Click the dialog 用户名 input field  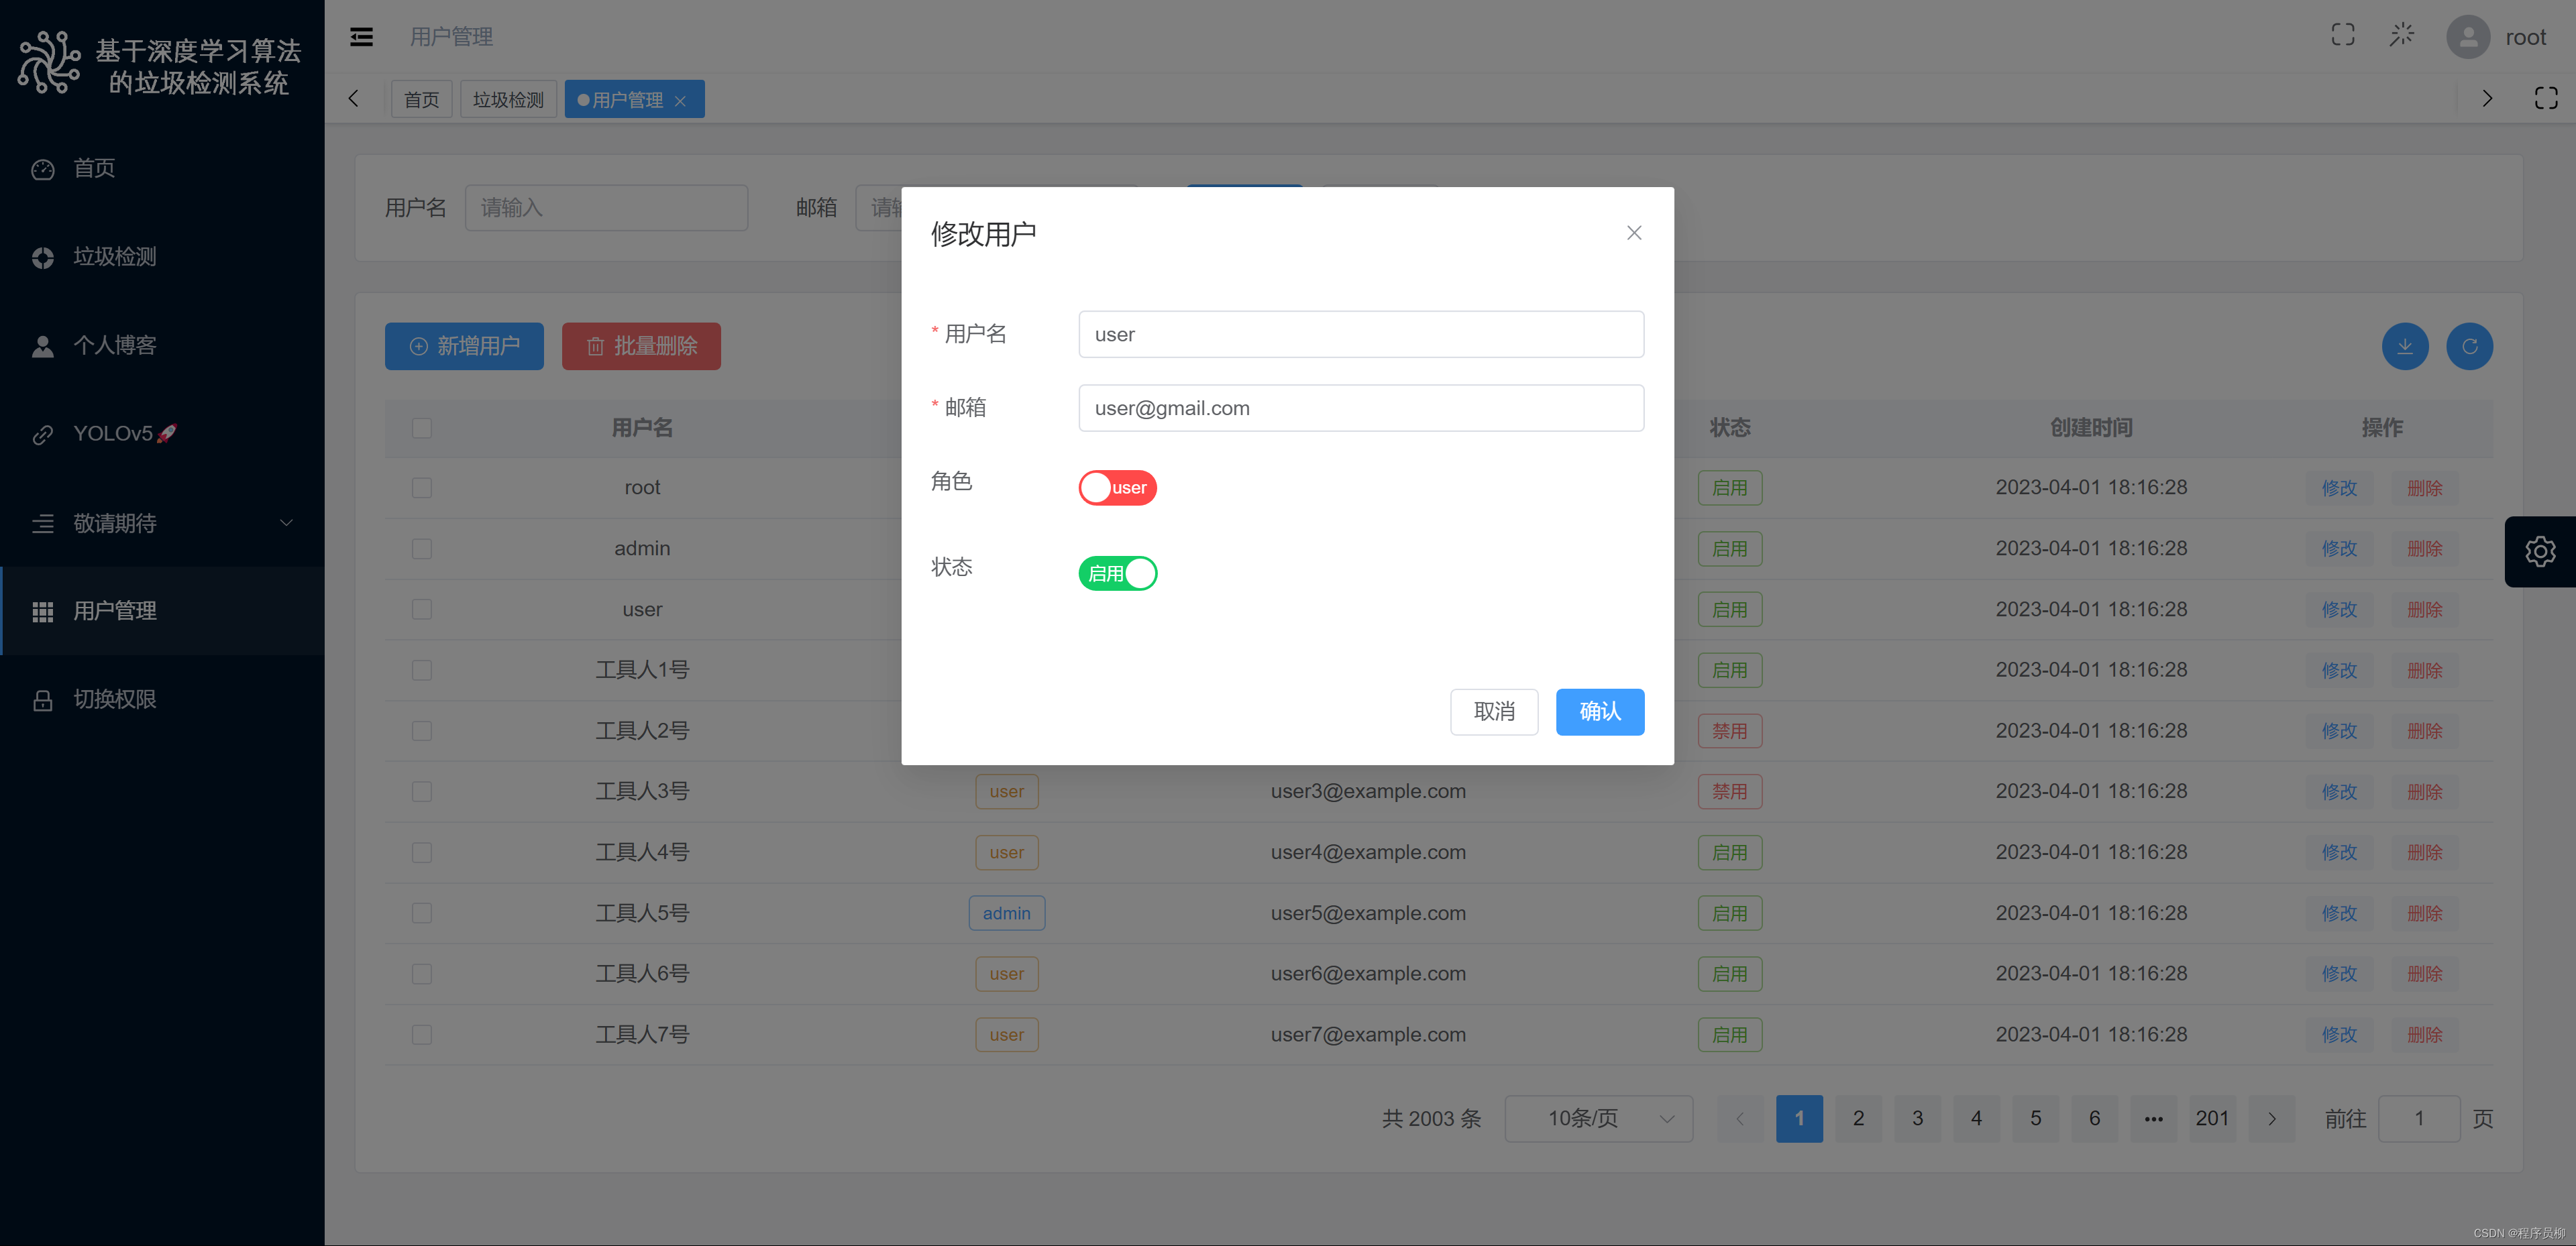point(1361,334)
